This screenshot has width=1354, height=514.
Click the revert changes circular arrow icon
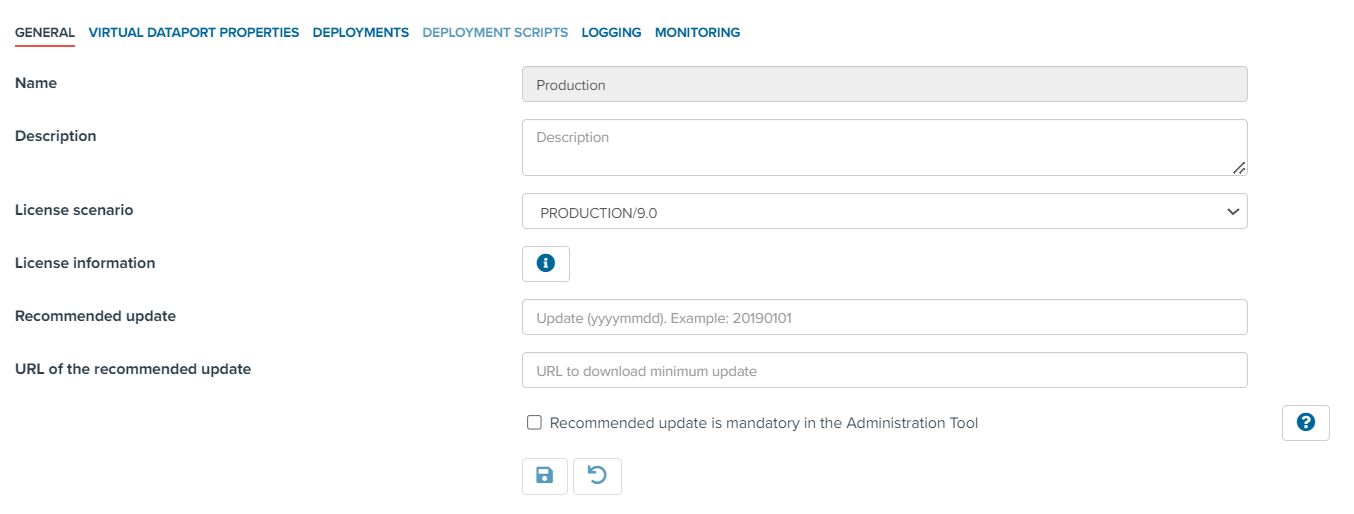point(597,476)
